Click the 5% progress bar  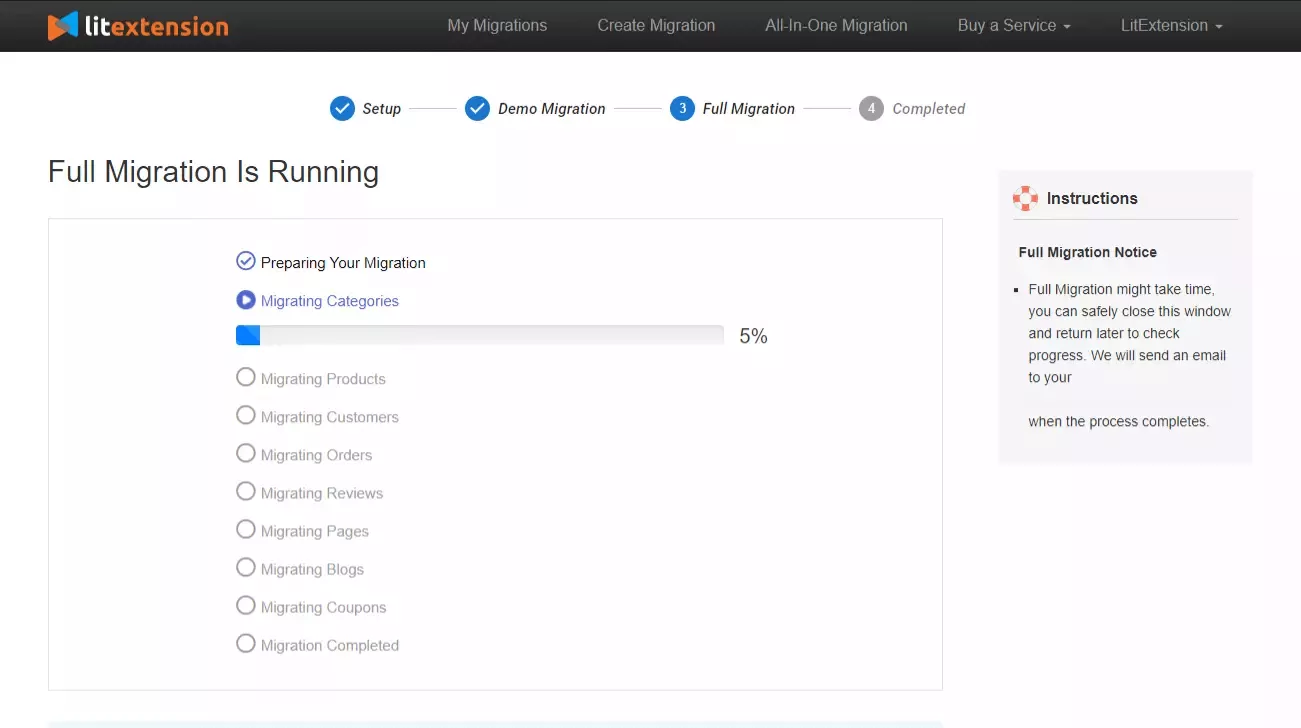click(480, 334)
